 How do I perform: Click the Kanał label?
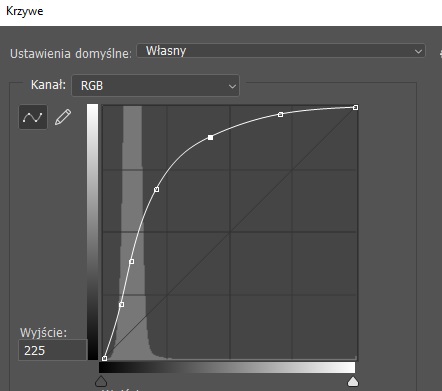pos(48,85)
